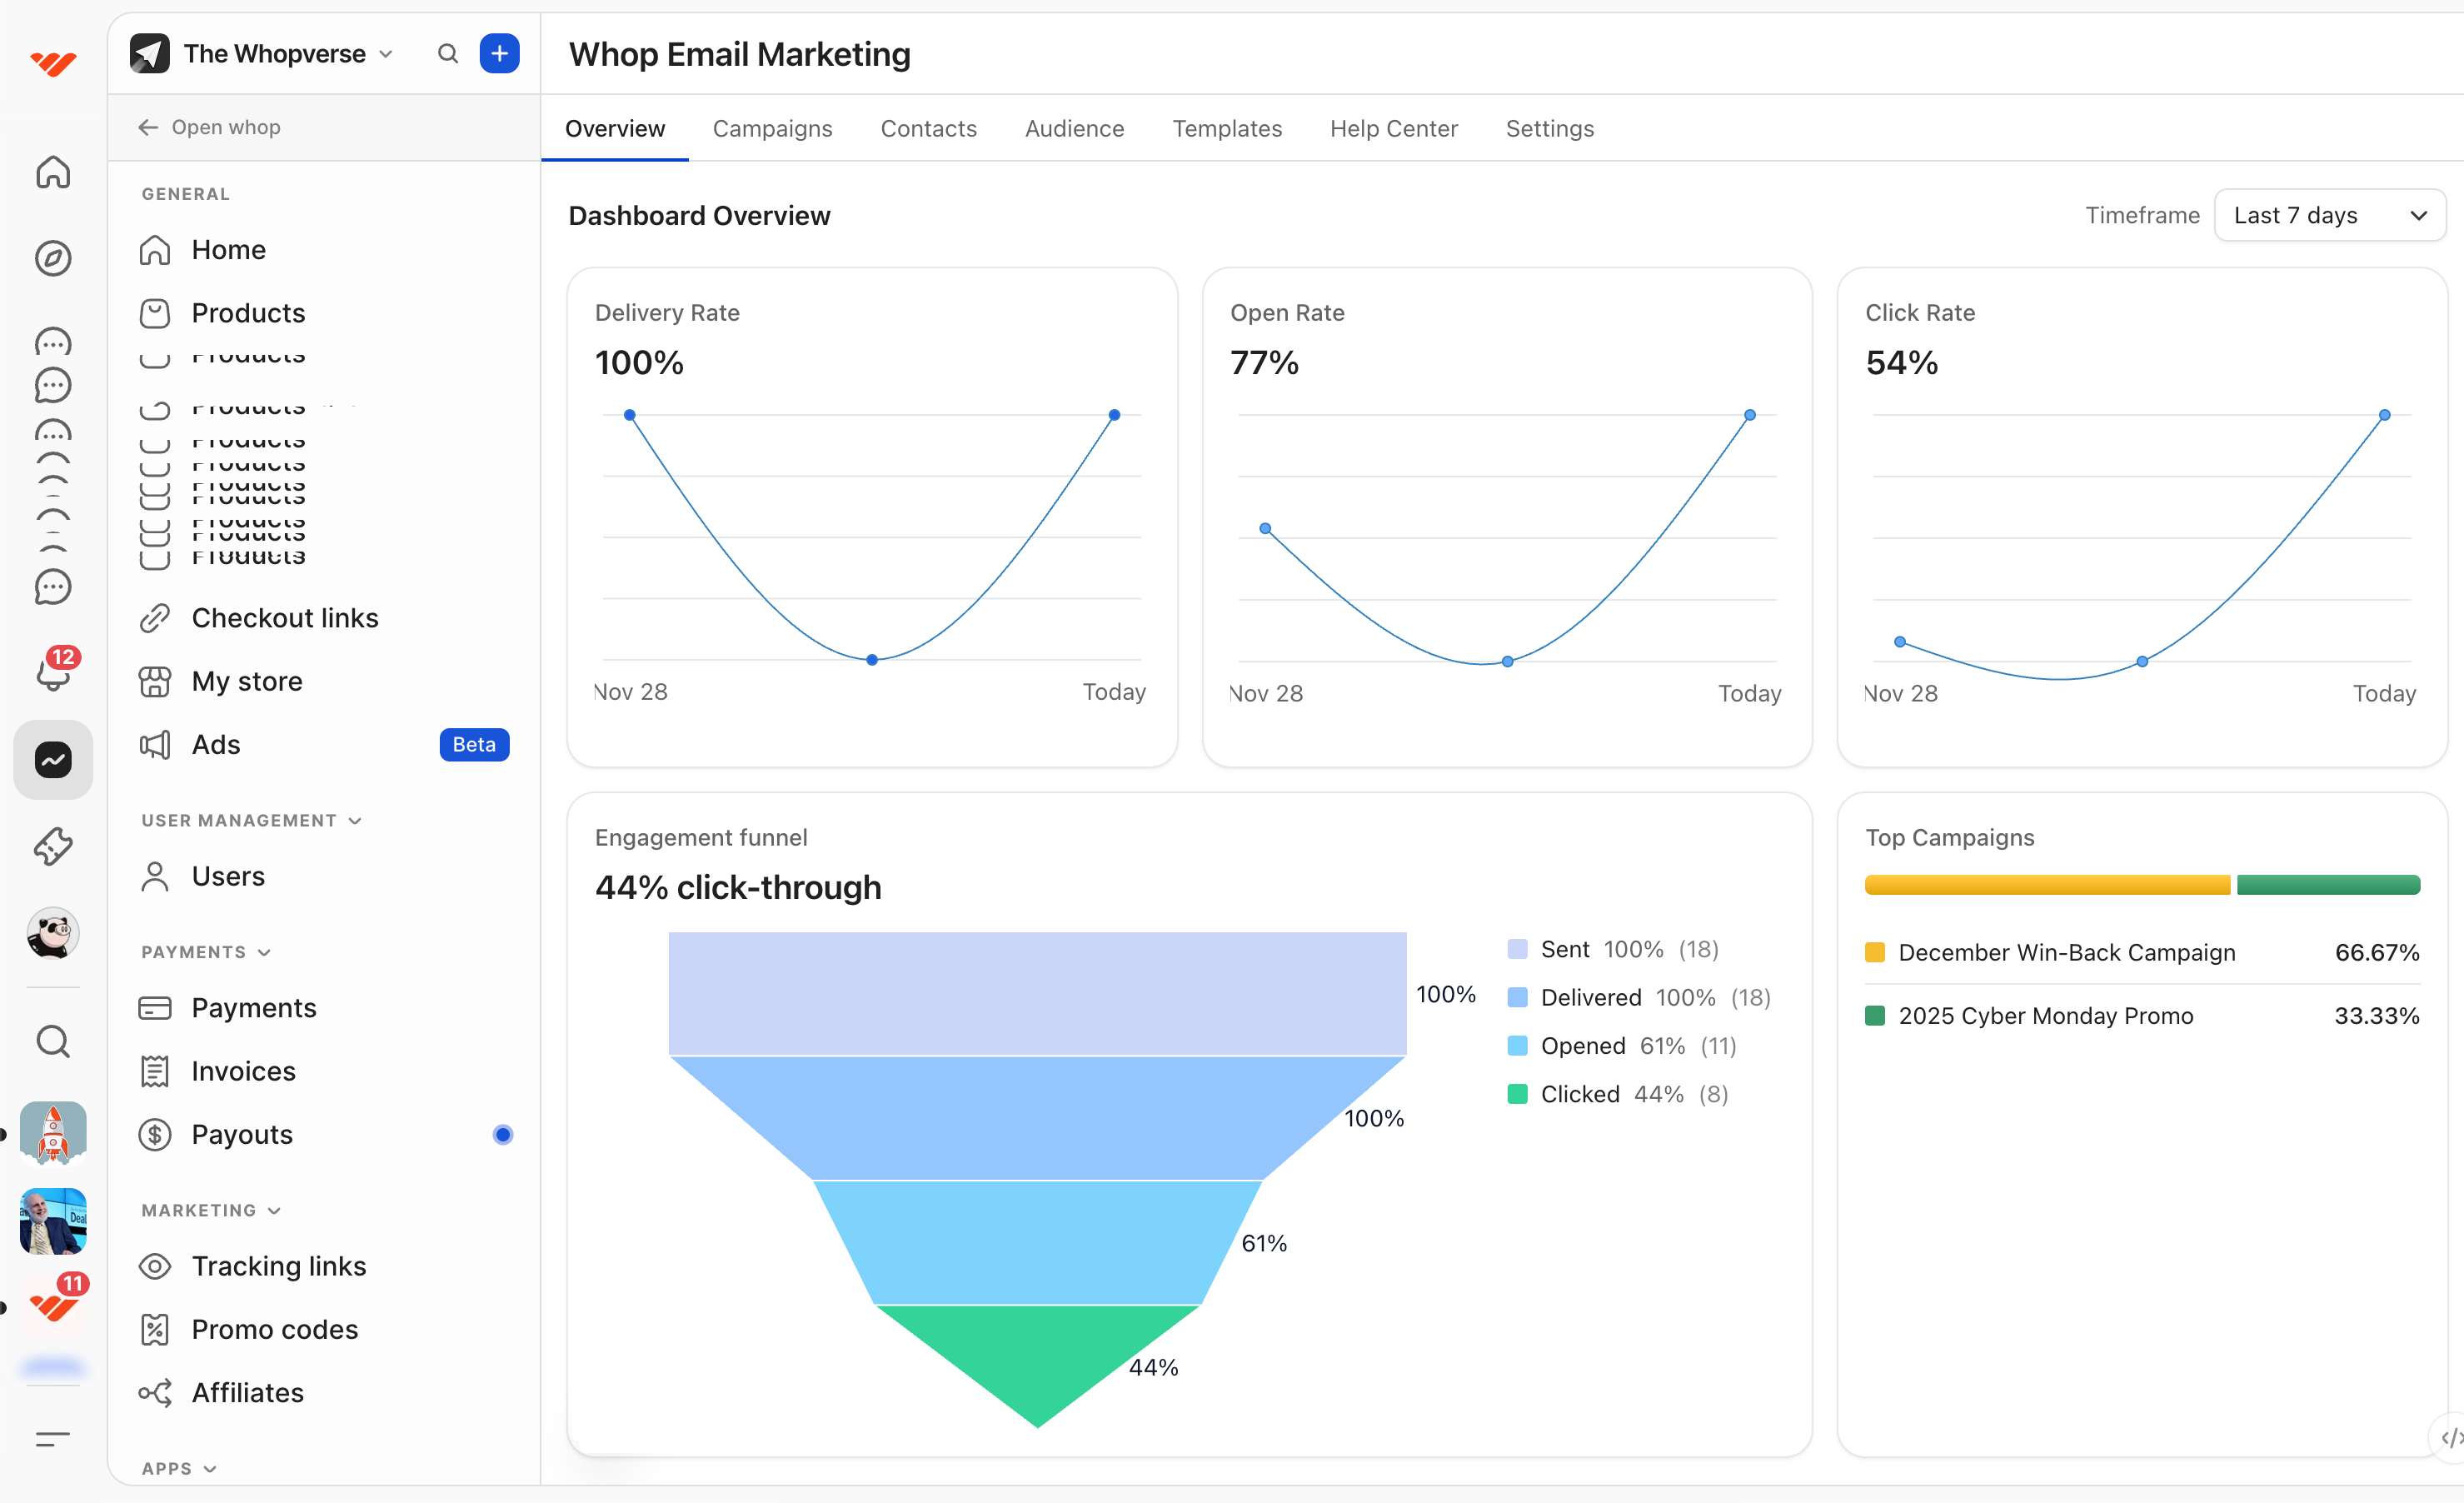This screenshot has height=1503, width=2464.
Task: Click the rocket app thumbnail in left rail
Action: (x=53, y=1133)
